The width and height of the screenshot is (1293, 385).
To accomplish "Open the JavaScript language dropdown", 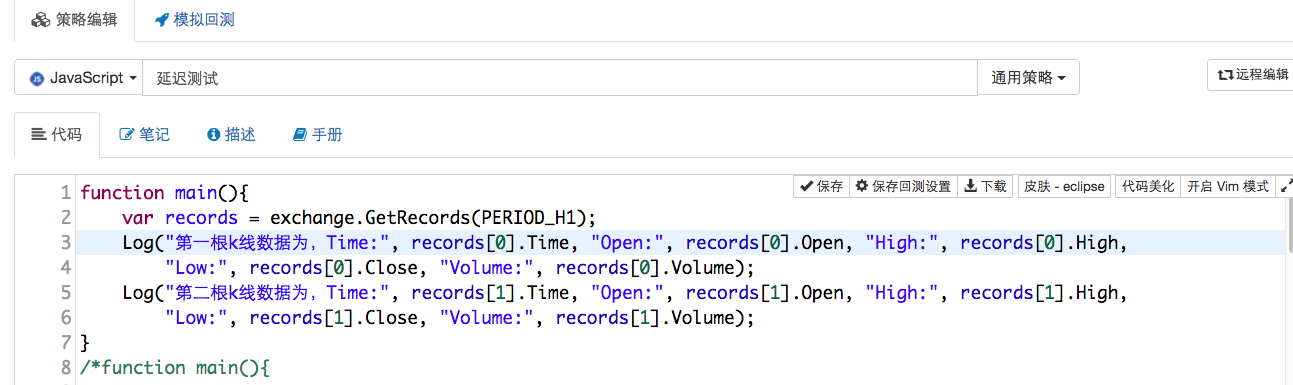I will [79, 78].
